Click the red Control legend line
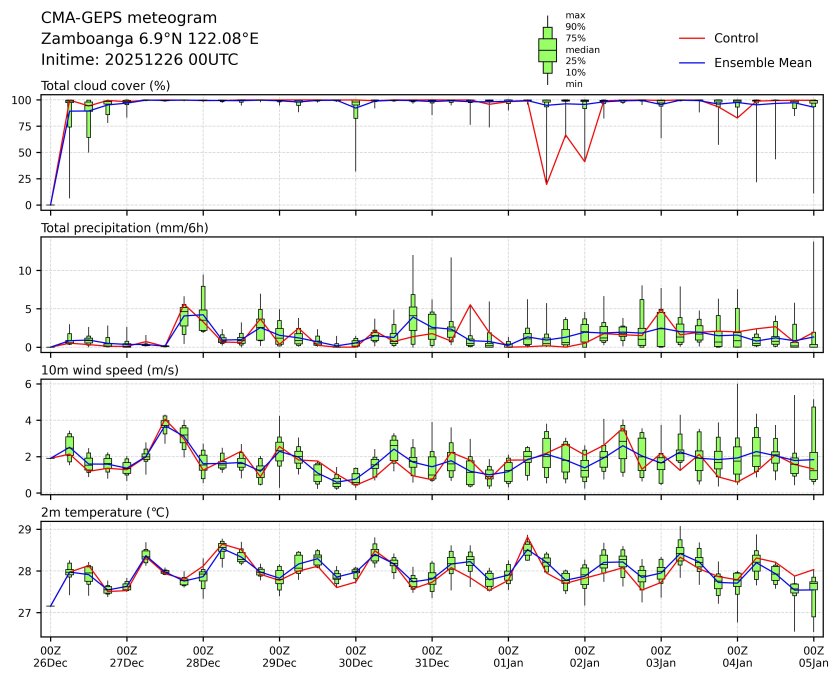The width and height of the screenshot is (840, 680). click(693, 38)
